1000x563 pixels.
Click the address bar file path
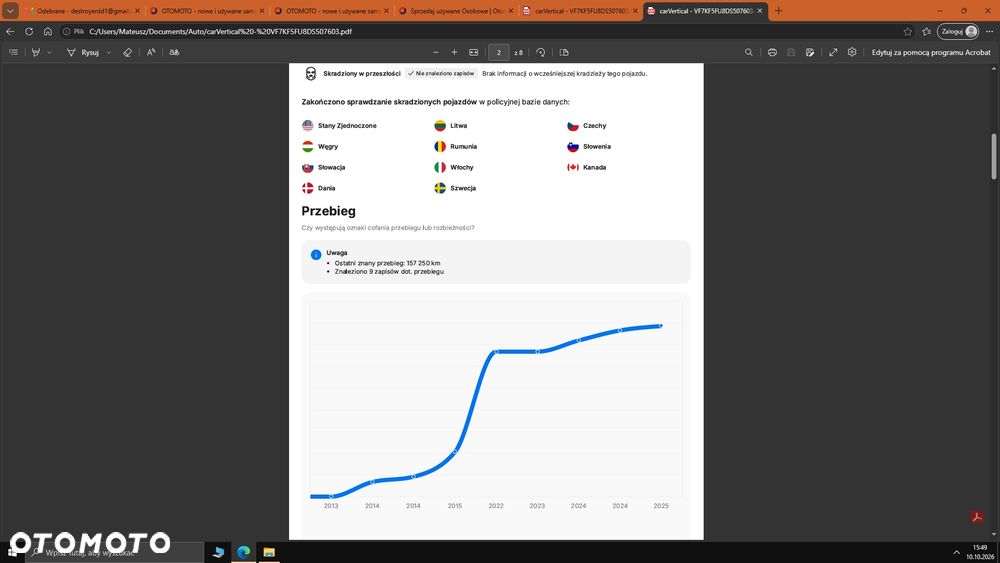220,31
